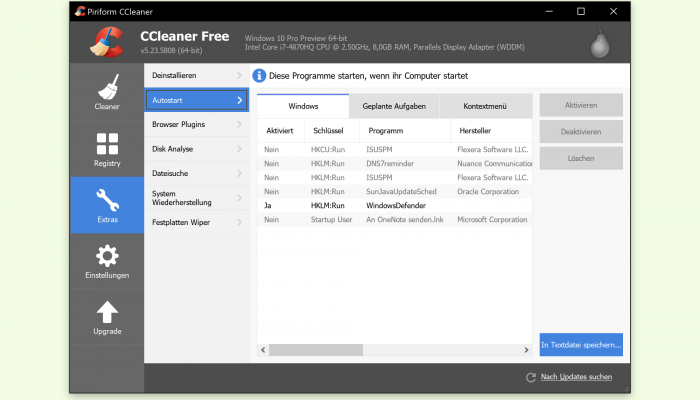
Task: Click the CCleaner logo in header
Action: tap(107, 42)
